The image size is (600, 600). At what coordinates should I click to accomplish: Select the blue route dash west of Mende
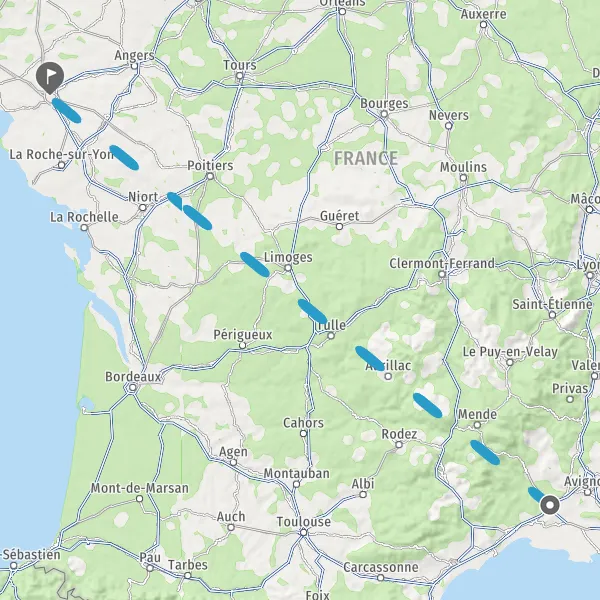(427, 405)
